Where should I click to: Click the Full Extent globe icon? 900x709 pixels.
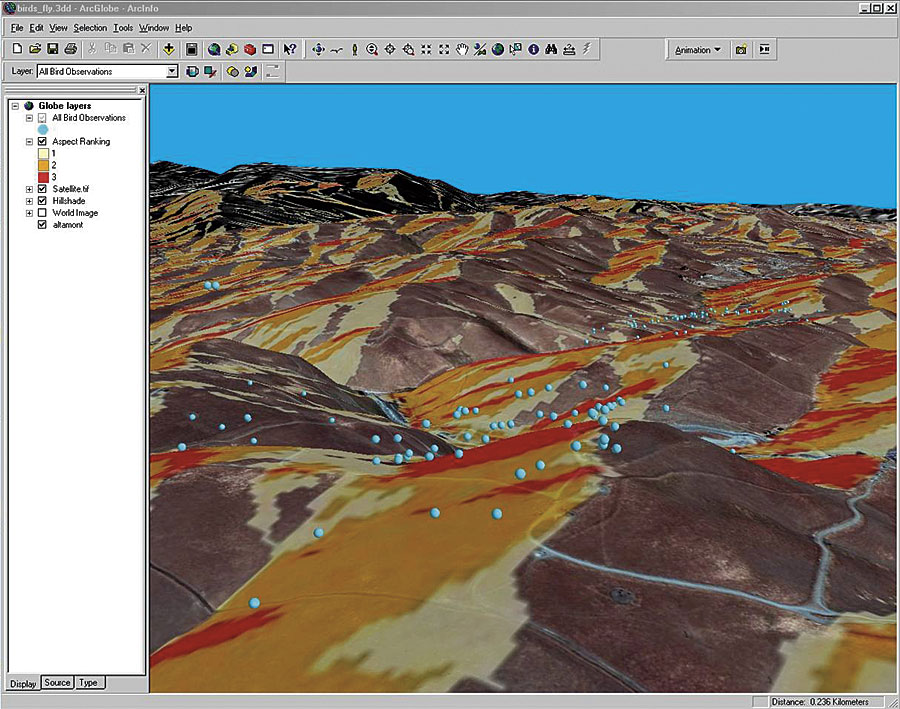tap(498, 48)
